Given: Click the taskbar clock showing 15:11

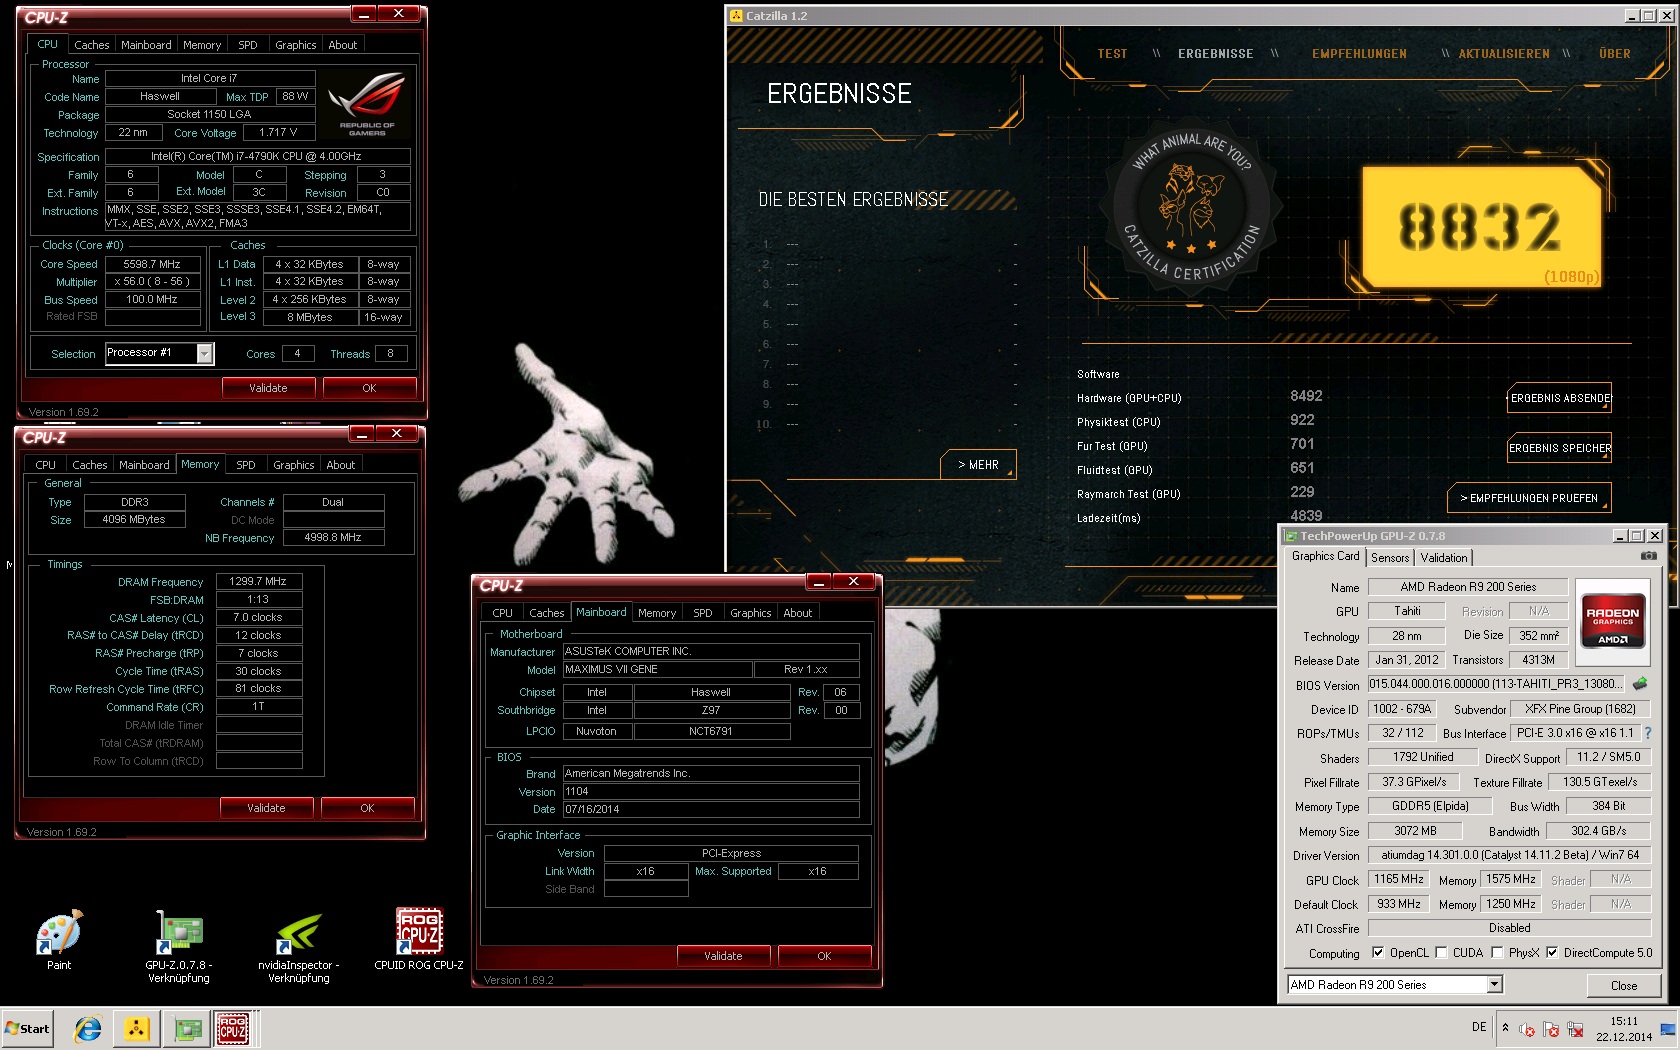Looking at the screenshot, I should 1624,1029.
